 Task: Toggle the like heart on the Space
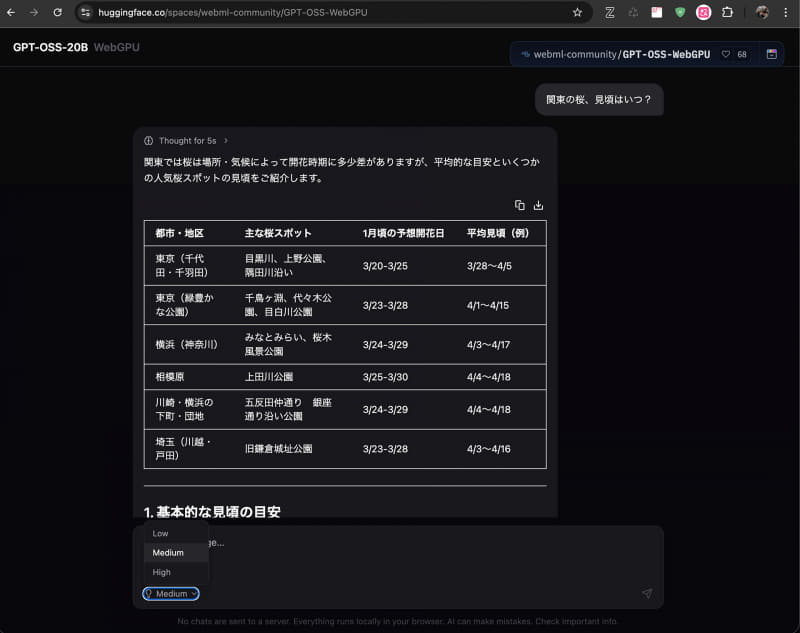(x=726, y=54)
